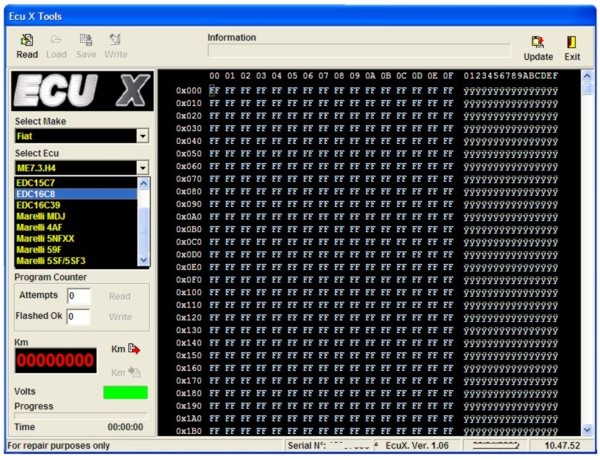This screenshot has height=460, width=600.
Task: Open the Select Make dropdown arrow
Action: pyautogui.click(x=143, y=136)
